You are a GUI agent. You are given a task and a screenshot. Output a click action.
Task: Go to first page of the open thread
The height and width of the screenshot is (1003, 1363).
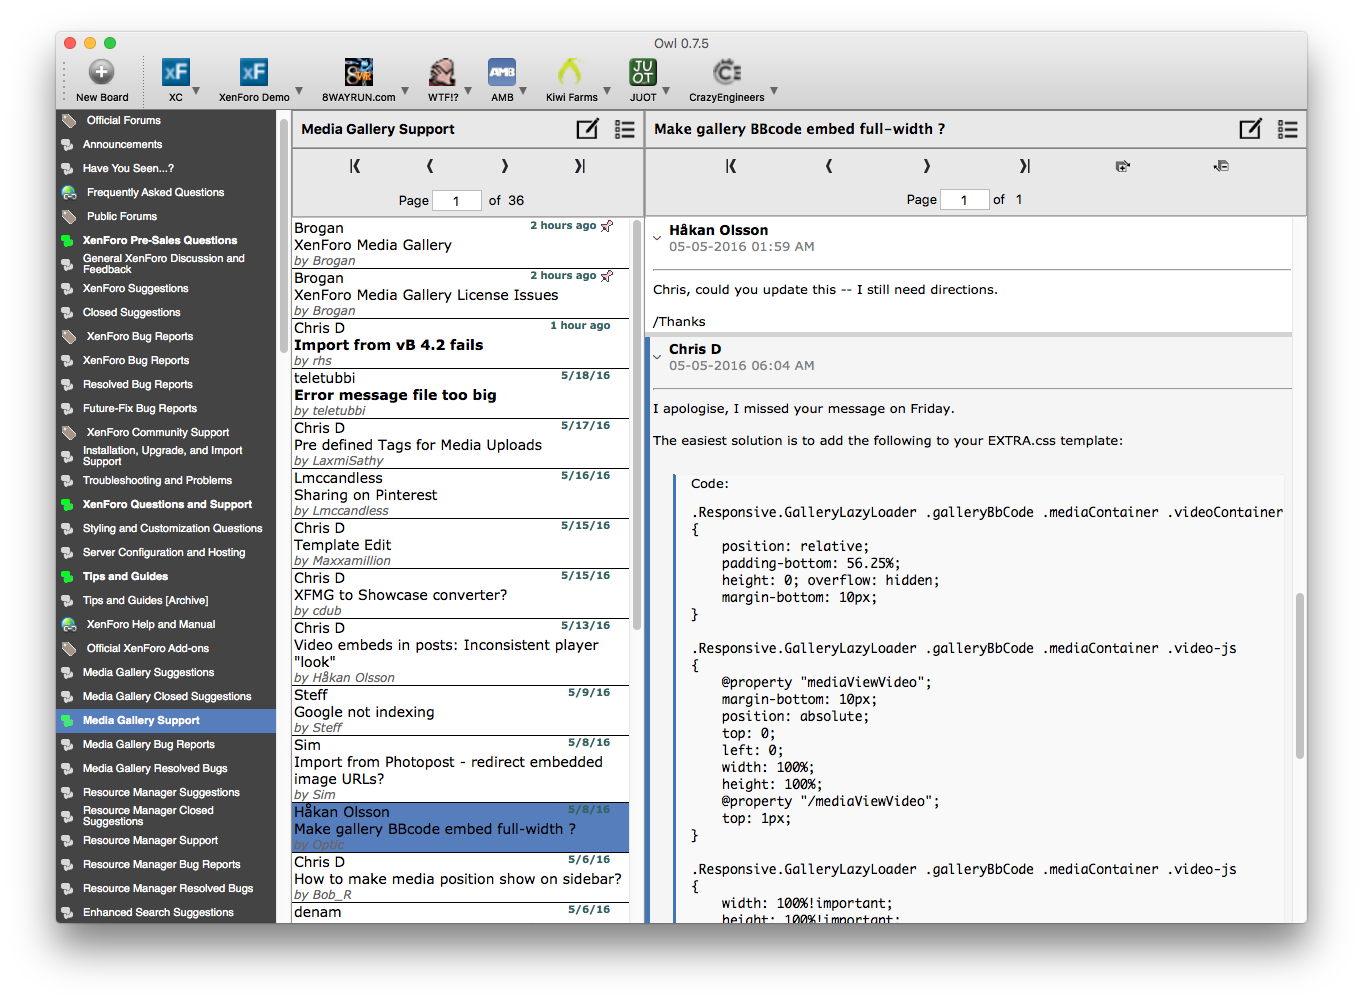tap(731, 166)
